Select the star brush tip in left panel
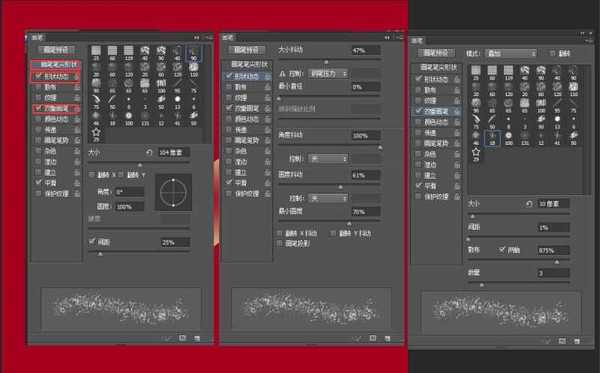Screen dimensions: 600x373 pyautogui.click(x=96, y=132)
